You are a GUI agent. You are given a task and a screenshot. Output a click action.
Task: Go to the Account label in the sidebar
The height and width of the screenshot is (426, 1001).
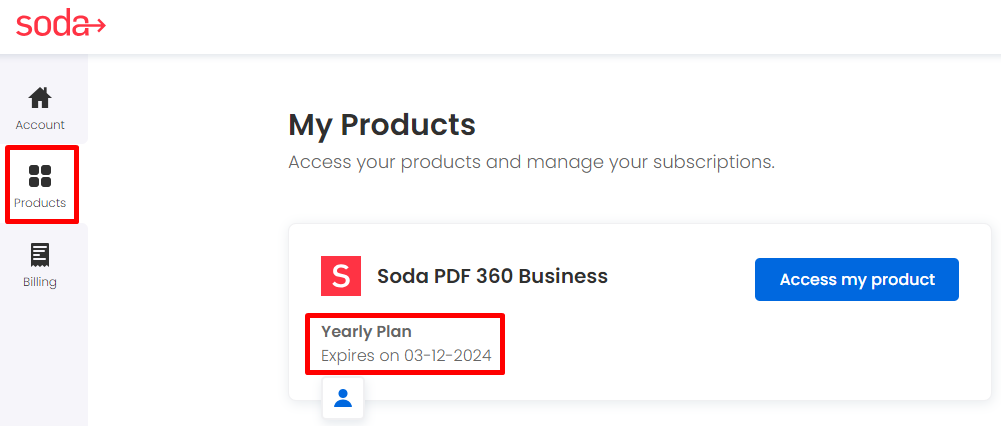click(40, 125)
